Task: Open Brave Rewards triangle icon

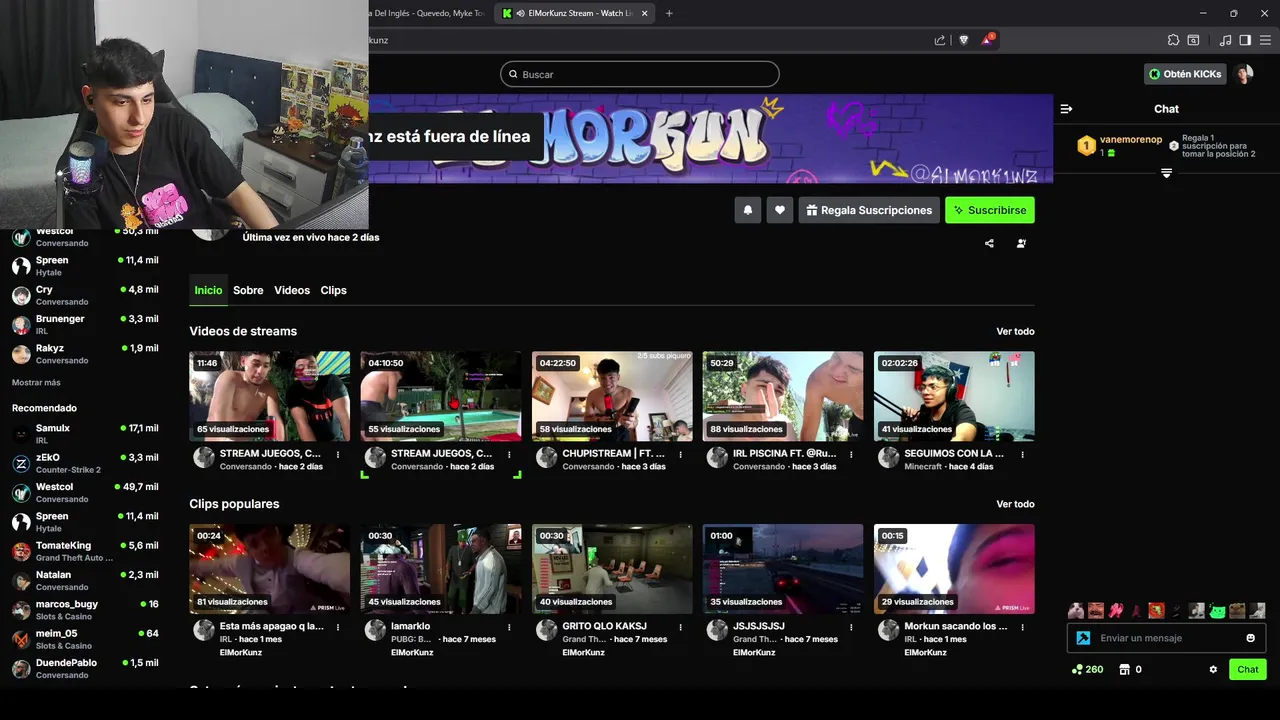Action: 988,40
